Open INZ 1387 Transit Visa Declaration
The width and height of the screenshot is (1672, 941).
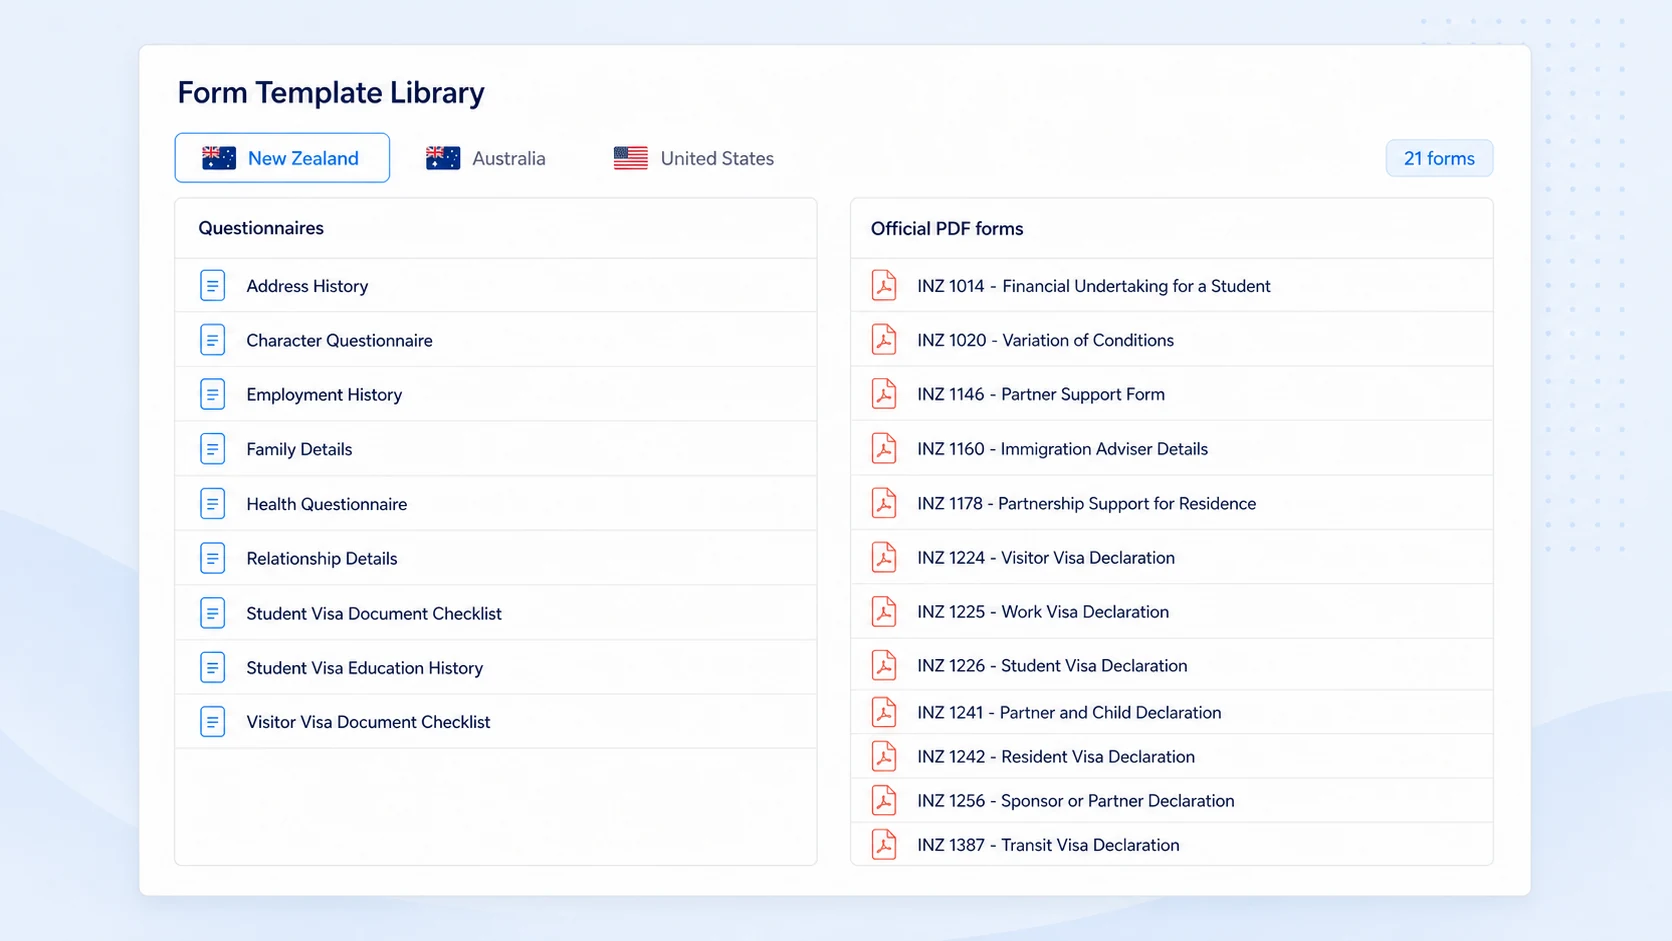pyautogui.click(x=1172, y=845)
